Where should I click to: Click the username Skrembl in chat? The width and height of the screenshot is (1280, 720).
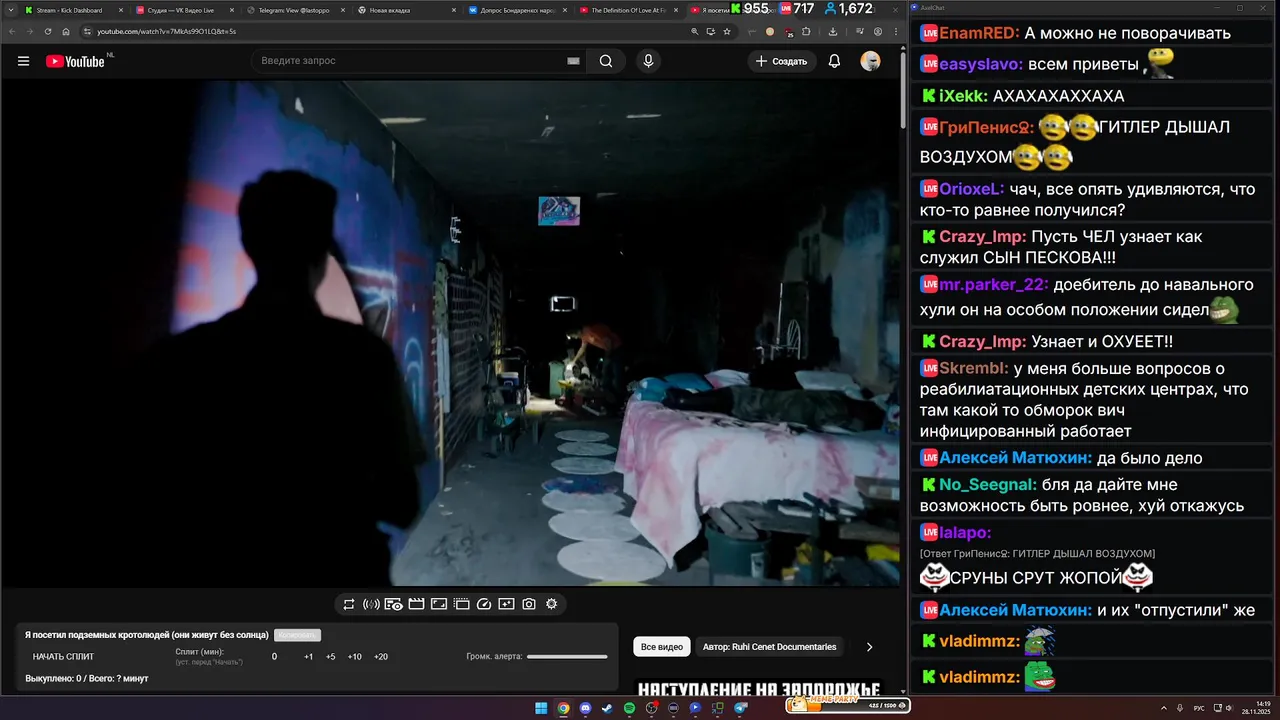973,369
